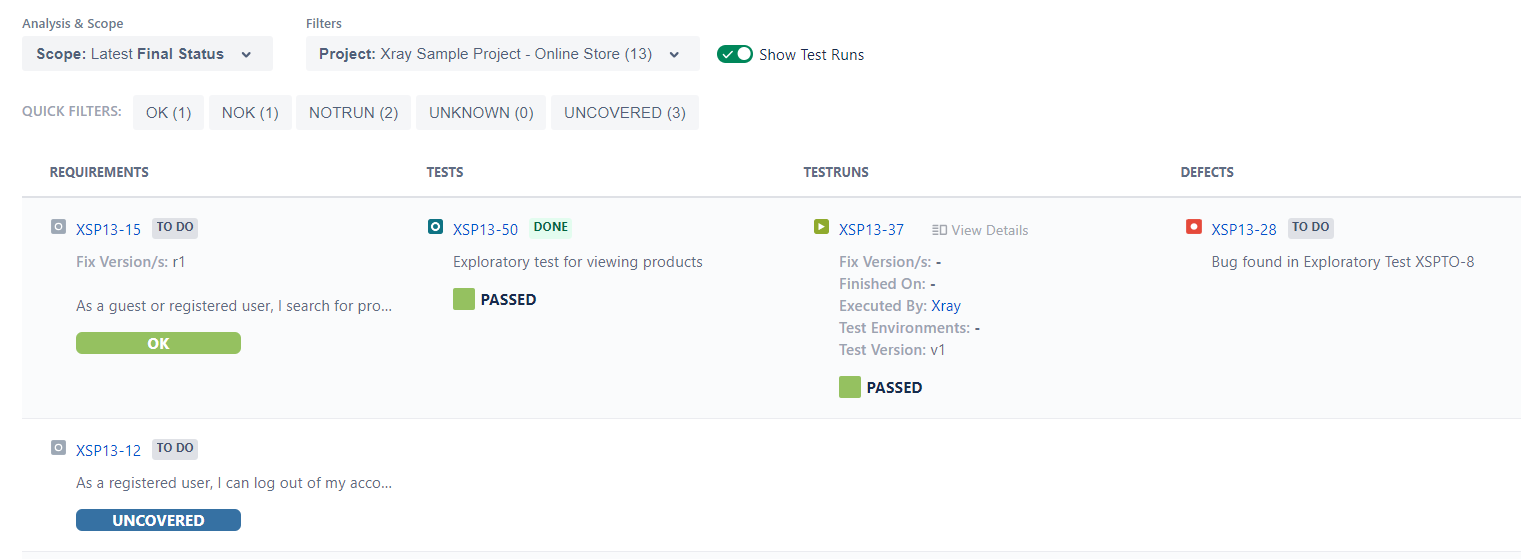Click the XSP13-37 test run play icon
Viewport: 1521px width, 559px height.
click(821, 227)
